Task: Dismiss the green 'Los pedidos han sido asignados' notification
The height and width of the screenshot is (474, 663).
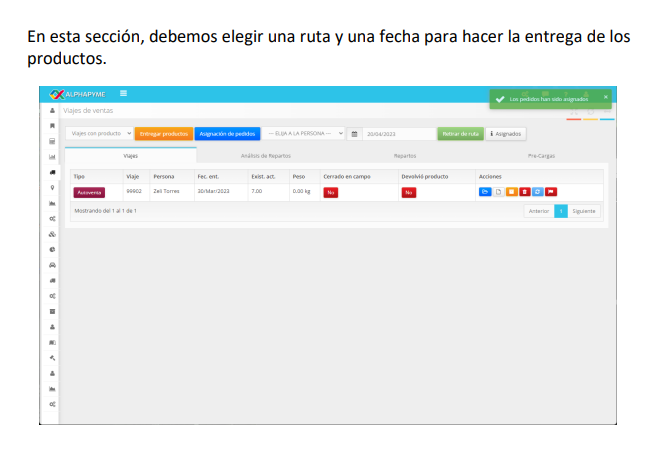Action: click(x=605, y=97)
